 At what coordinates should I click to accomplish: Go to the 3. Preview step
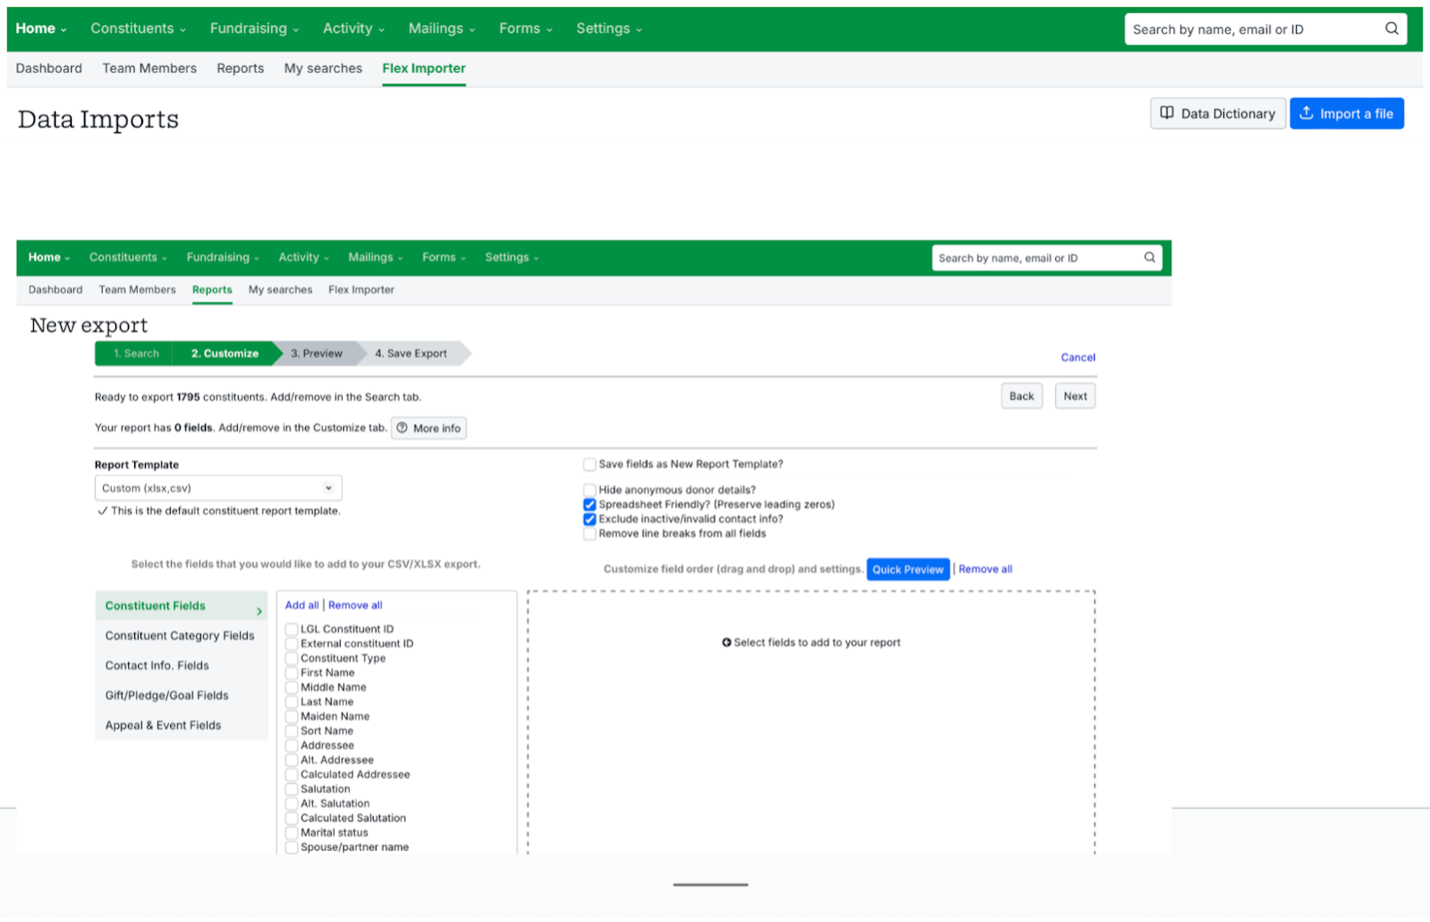pos(317,354)
